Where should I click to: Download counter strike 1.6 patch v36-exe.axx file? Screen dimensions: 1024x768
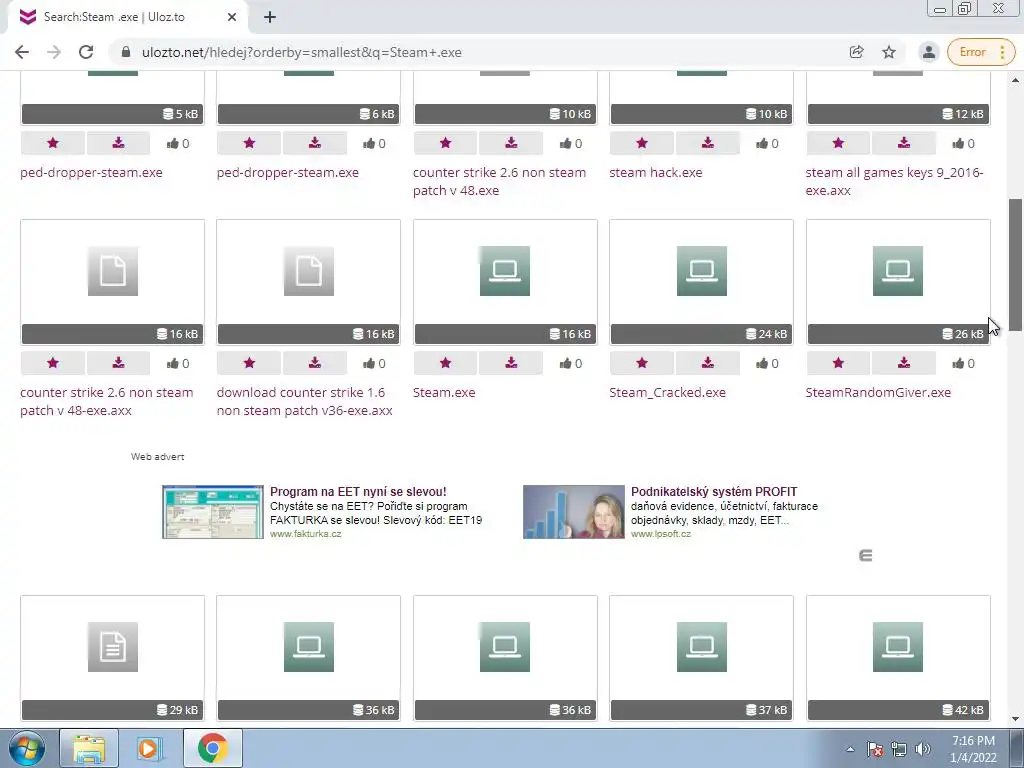point(314,363)
